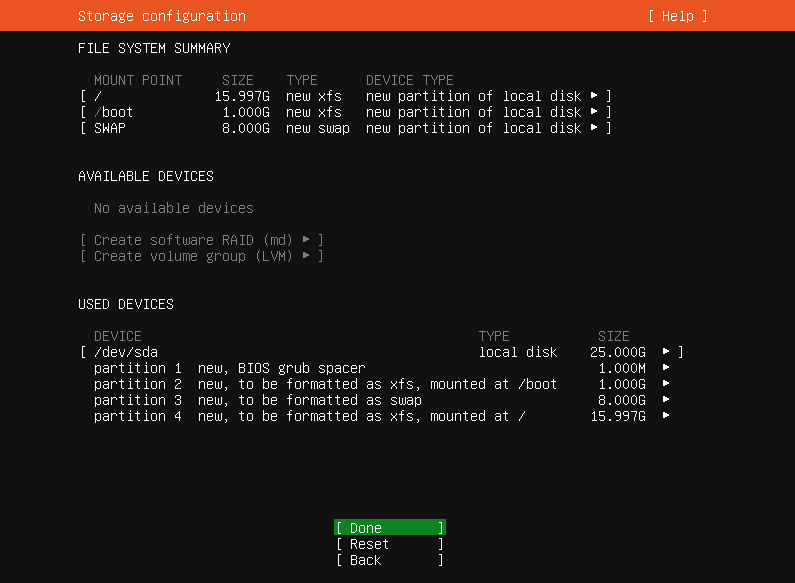The height and width of the screenshot is (583, 795).
Task: Expand partition 4 root arrow
Action: 666,416
